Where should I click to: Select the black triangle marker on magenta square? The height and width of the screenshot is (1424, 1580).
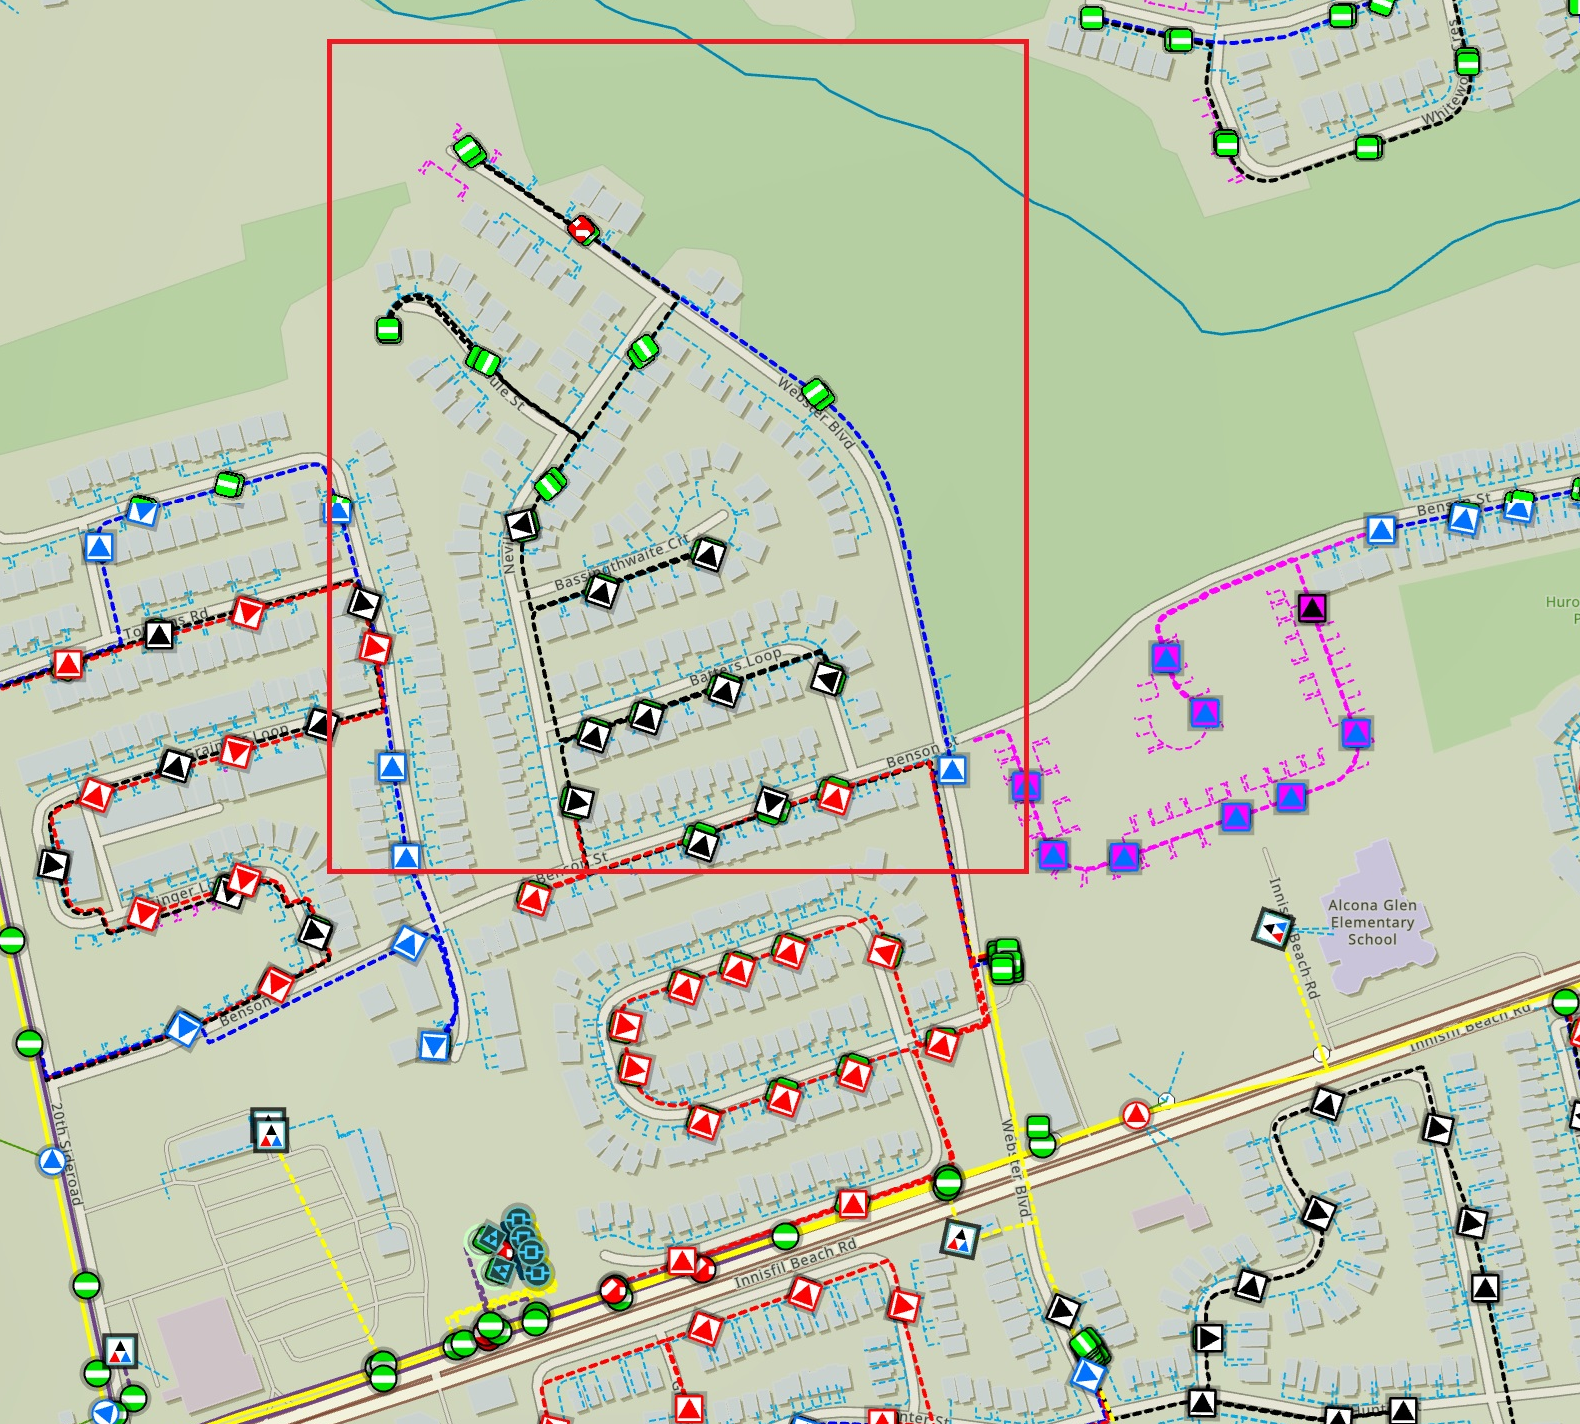1312,607
